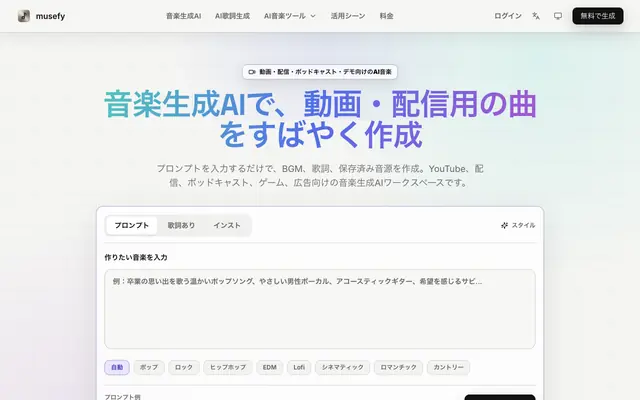Click the 動画・配信・ポッドキャスト badge

(x=320, y=72)
